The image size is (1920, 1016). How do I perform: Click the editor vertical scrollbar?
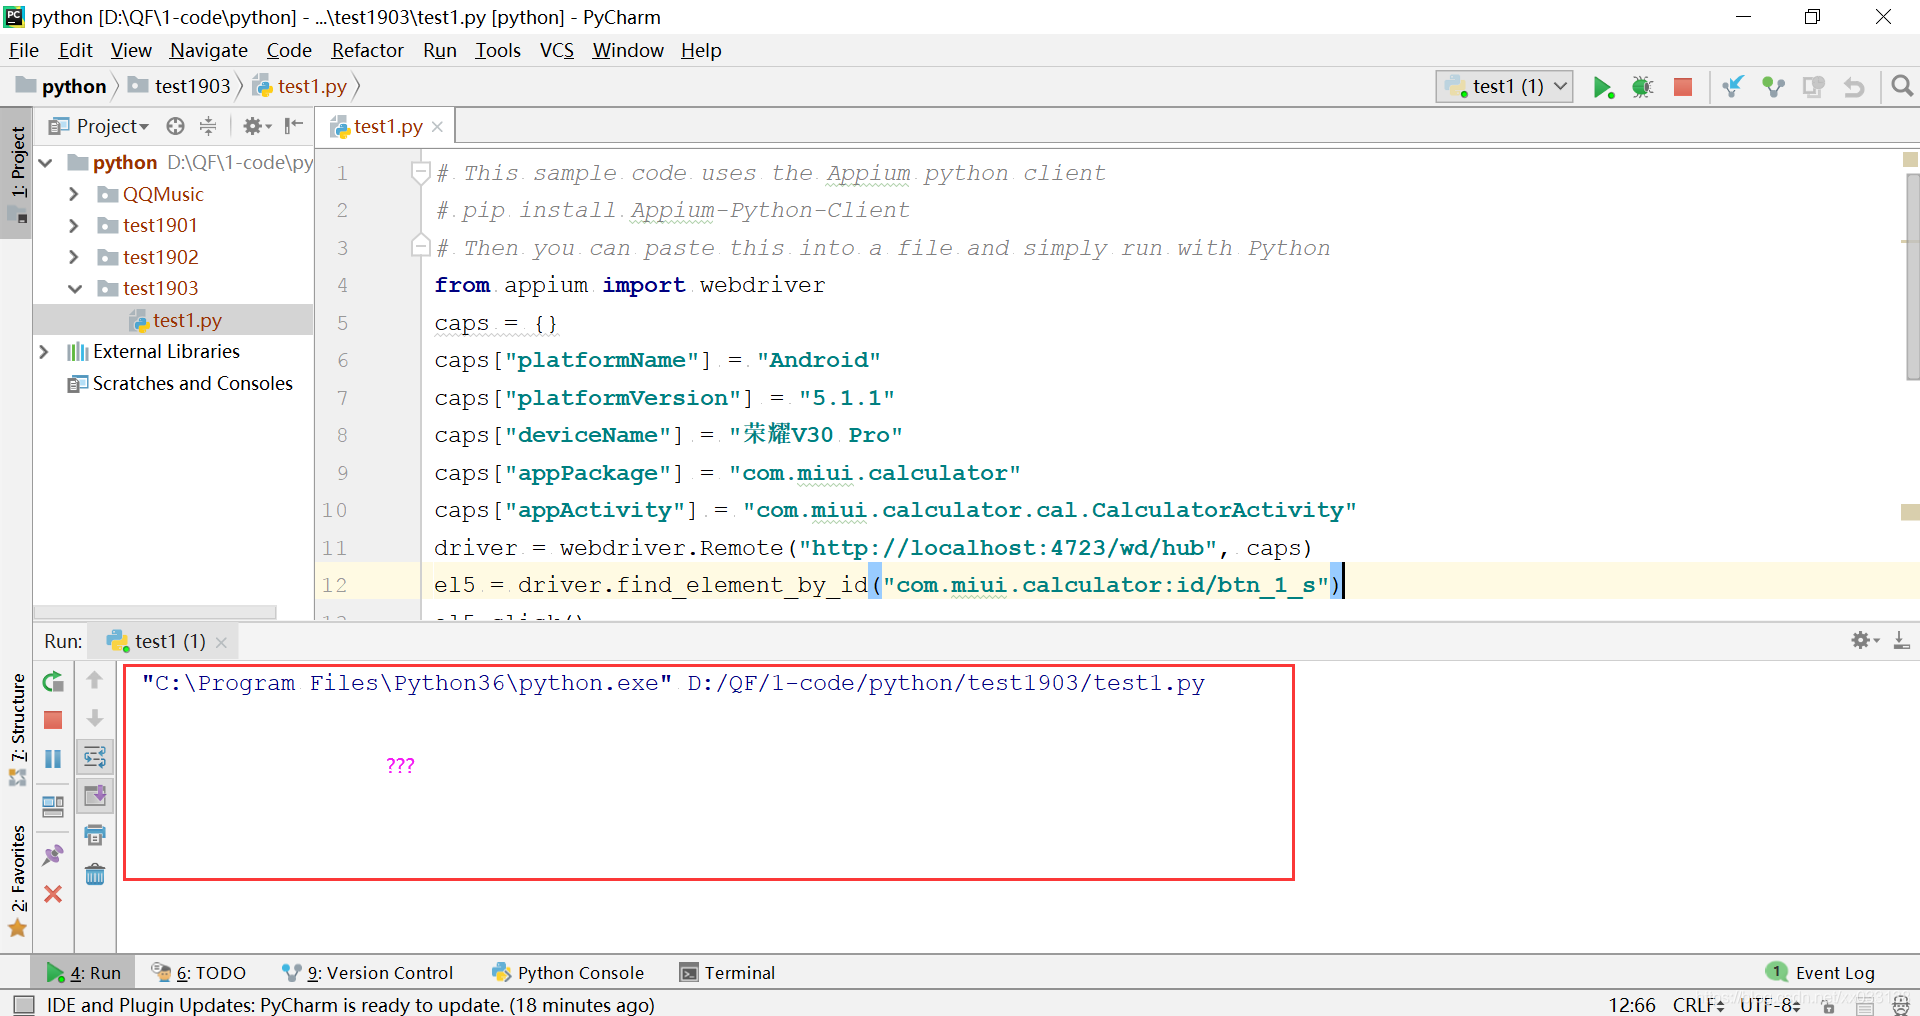coord(1912,277)
